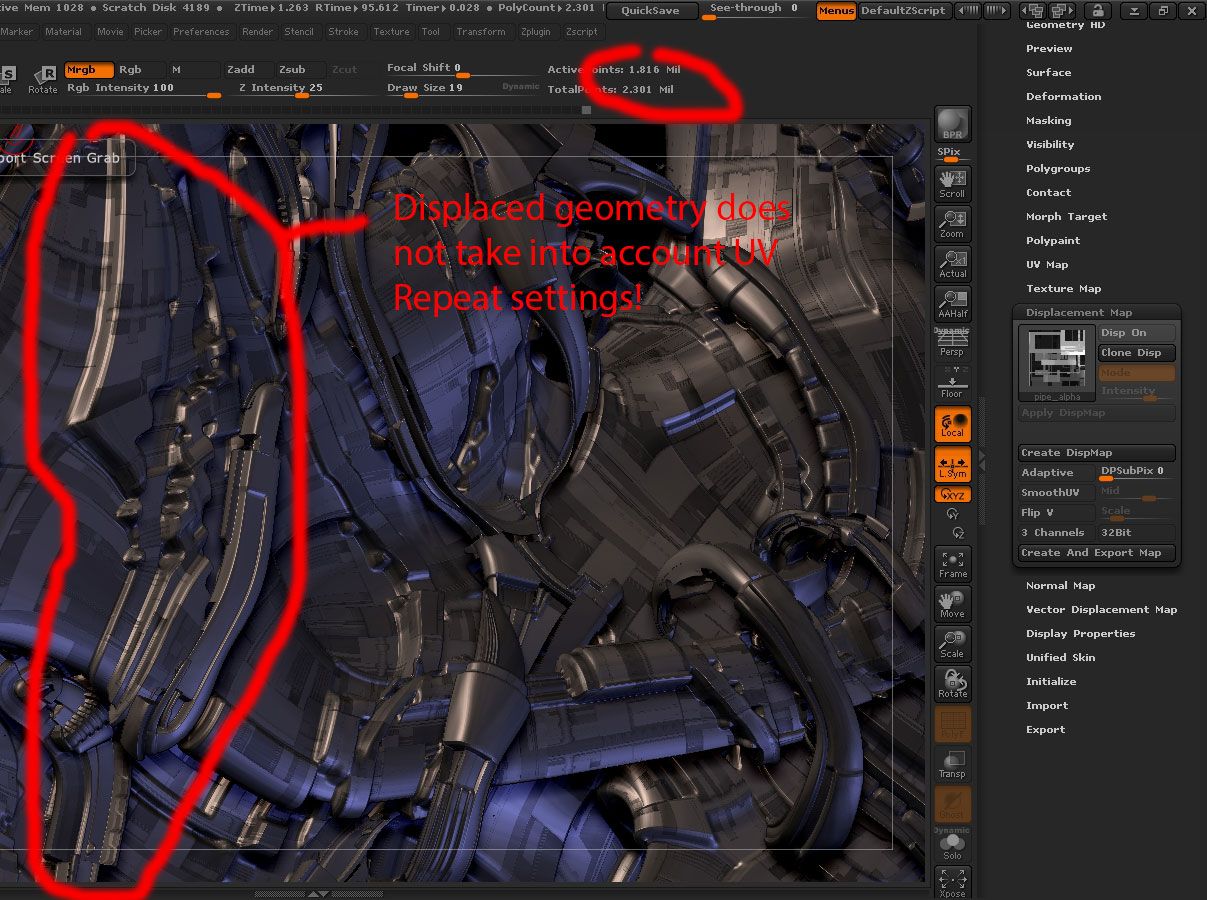1207x900 pixels.
Task: Open the Render menu
Action: click(x=257, y=31)
